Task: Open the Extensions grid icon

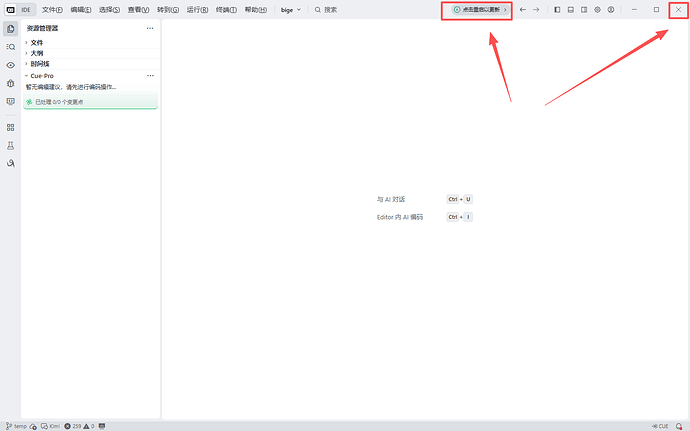Action: tap(11, 127)
